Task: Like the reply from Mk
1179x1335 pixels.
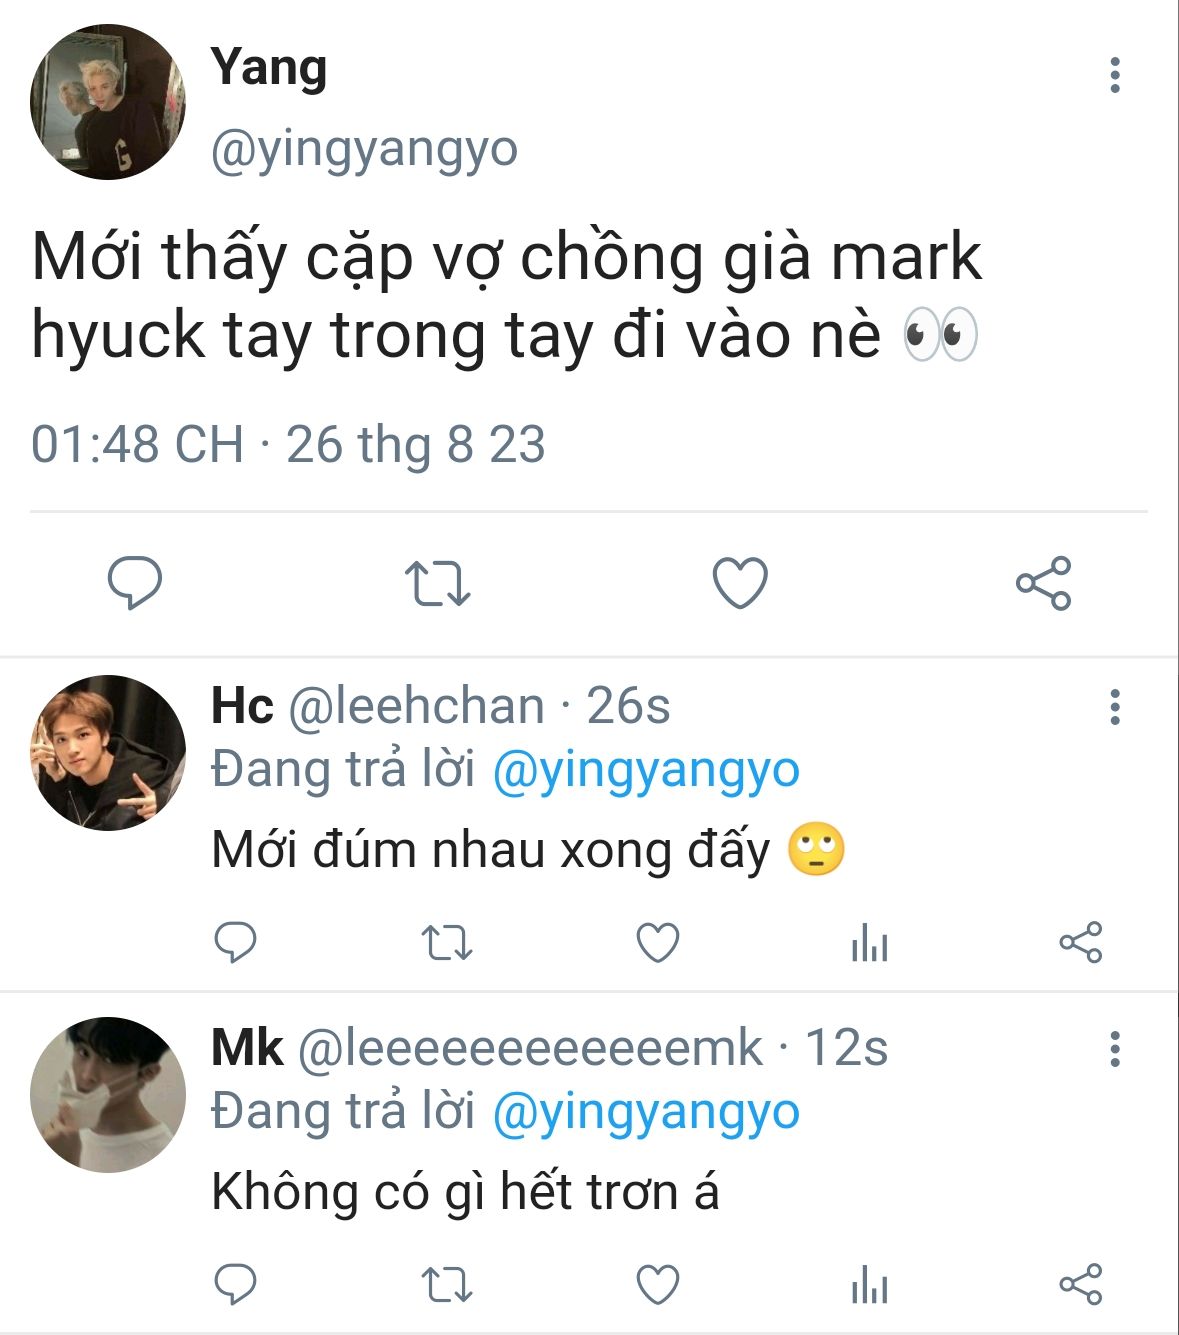Action: (658, 1285)
